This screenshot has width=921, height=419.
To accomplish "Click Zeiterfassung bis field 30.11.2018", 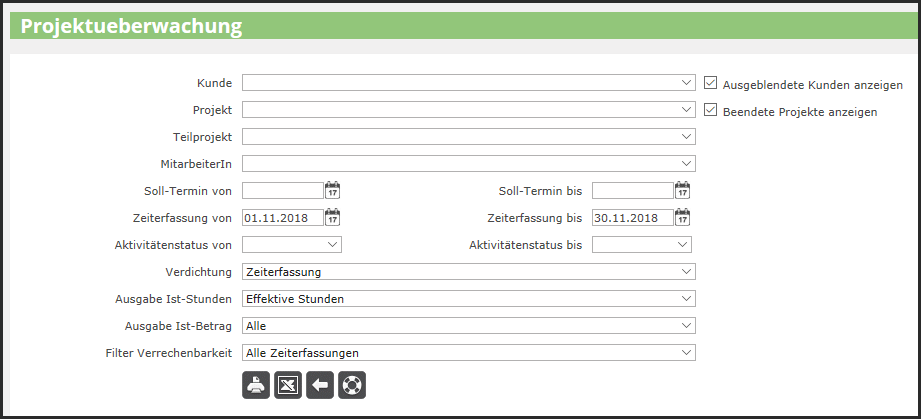I will (x=632, y=217).
